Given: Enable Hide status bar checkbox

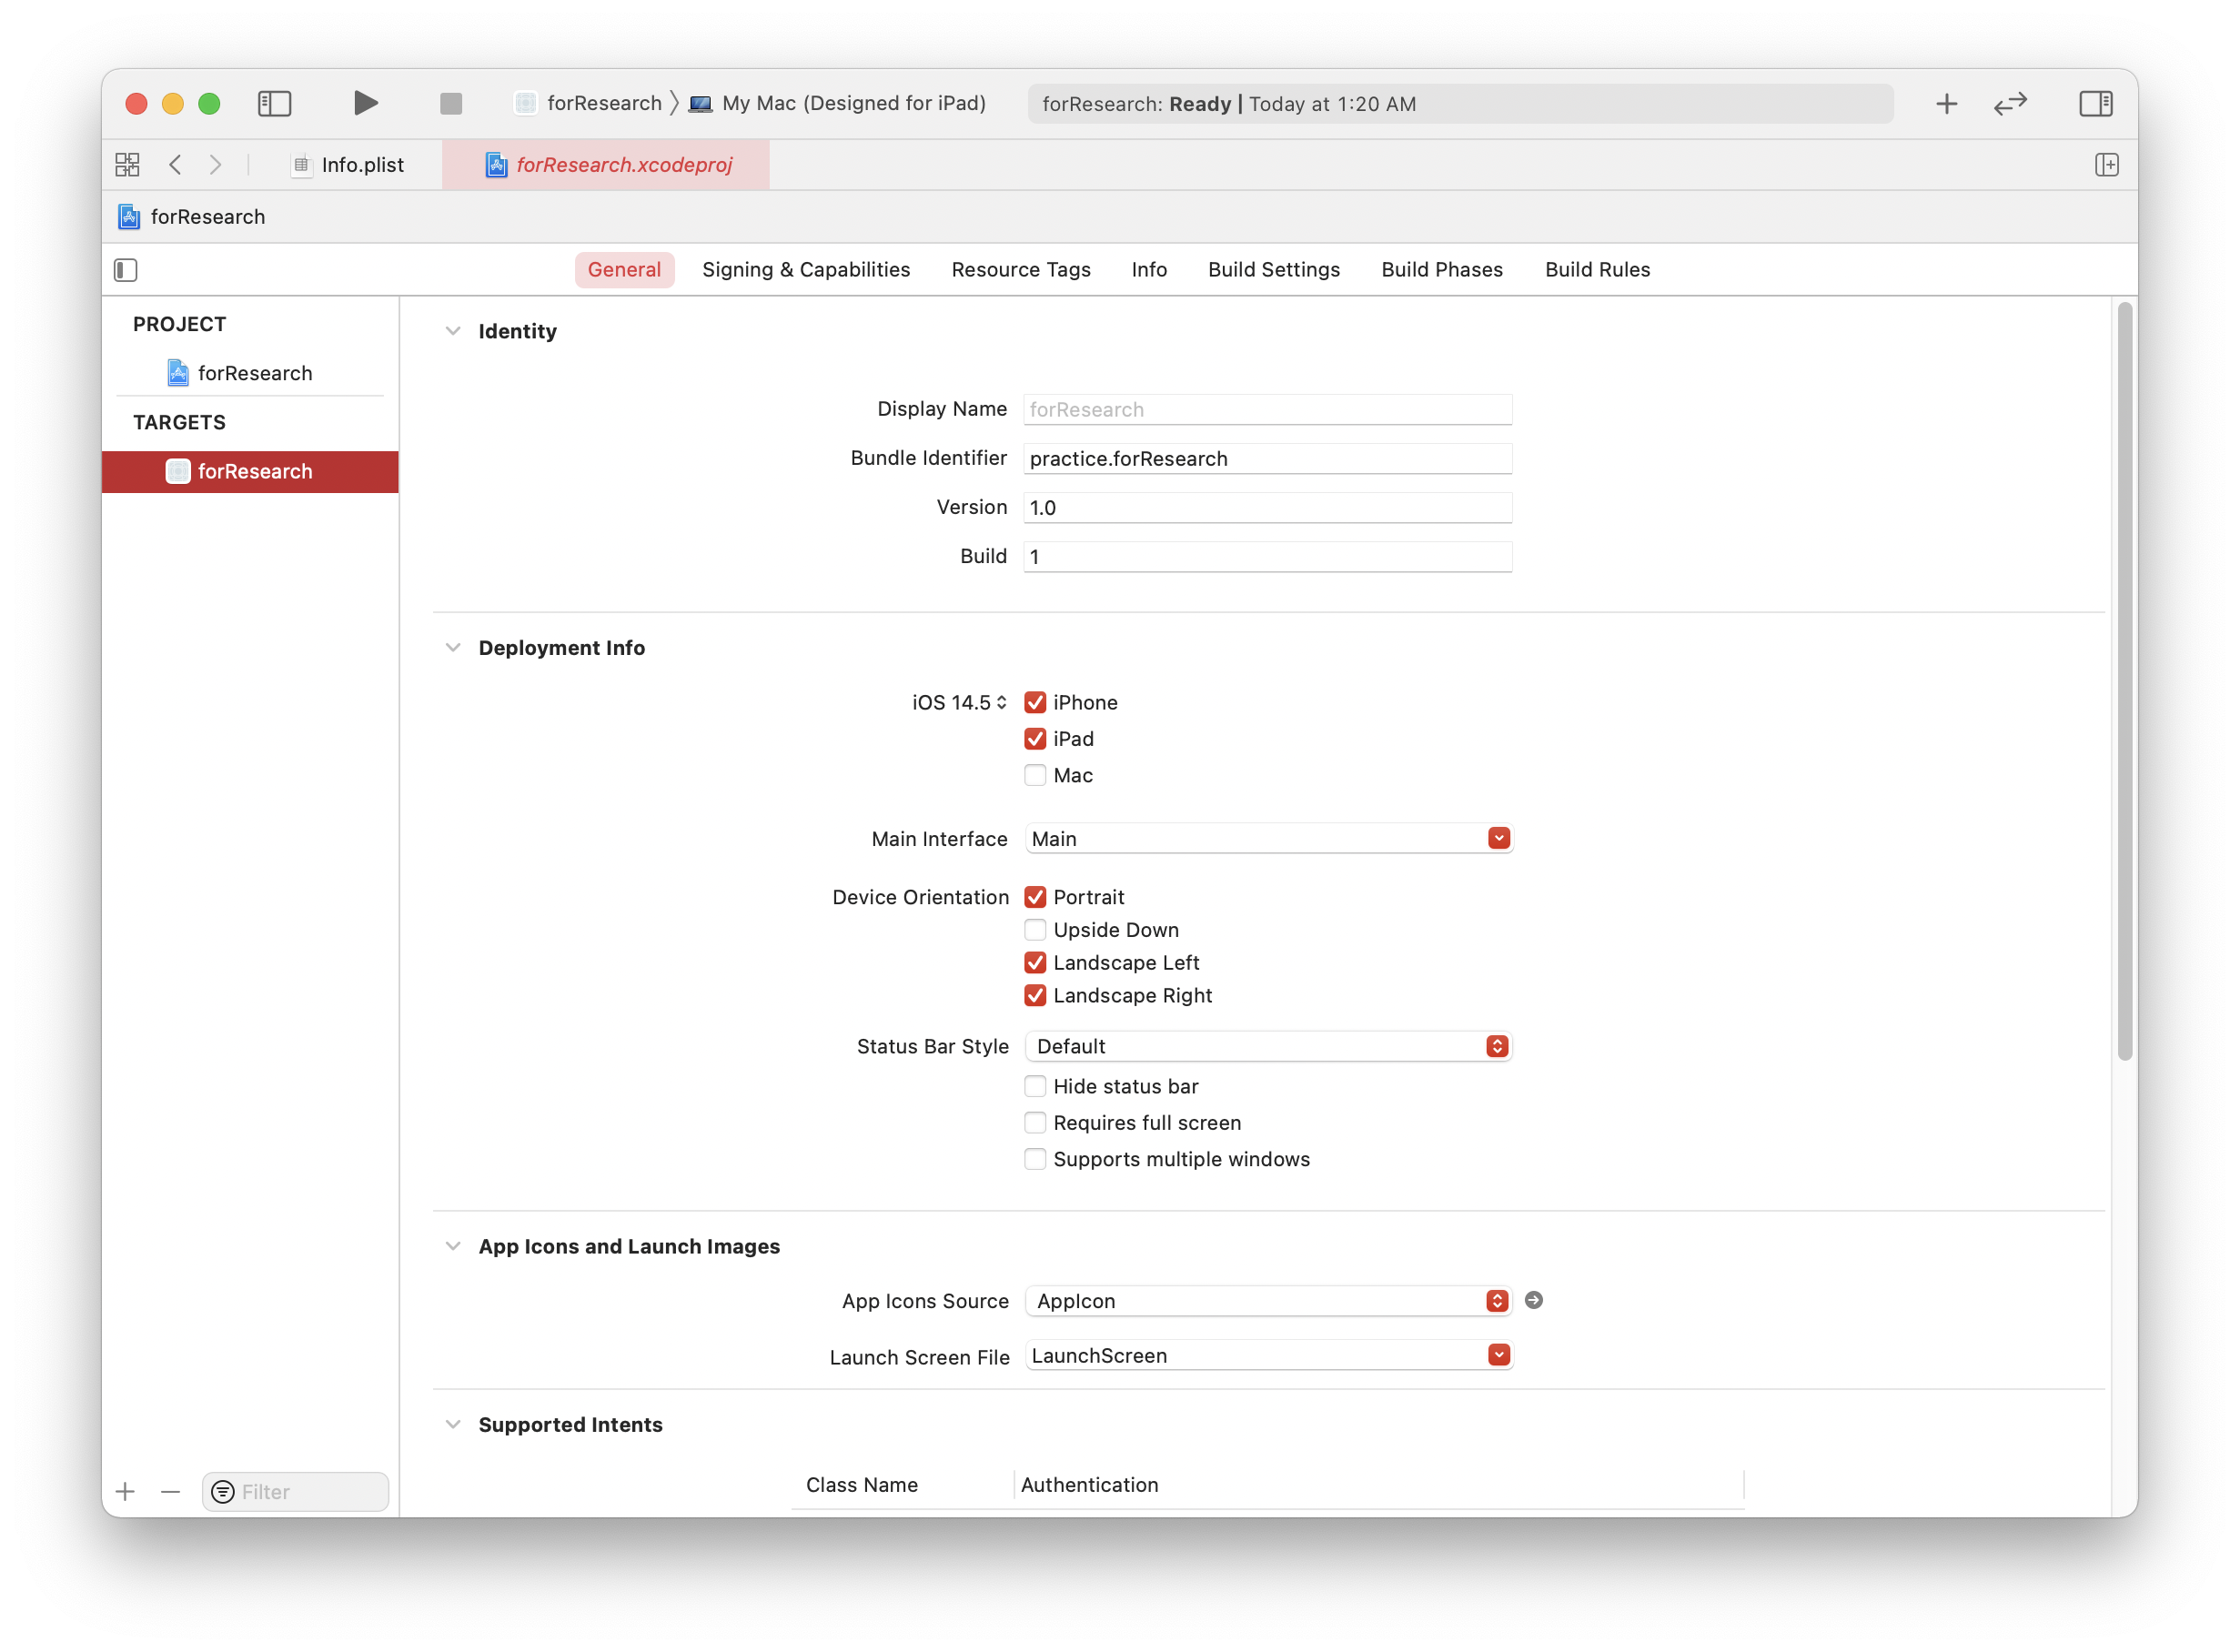Looking at the screenshot, I should [x=1035, y=1086].
